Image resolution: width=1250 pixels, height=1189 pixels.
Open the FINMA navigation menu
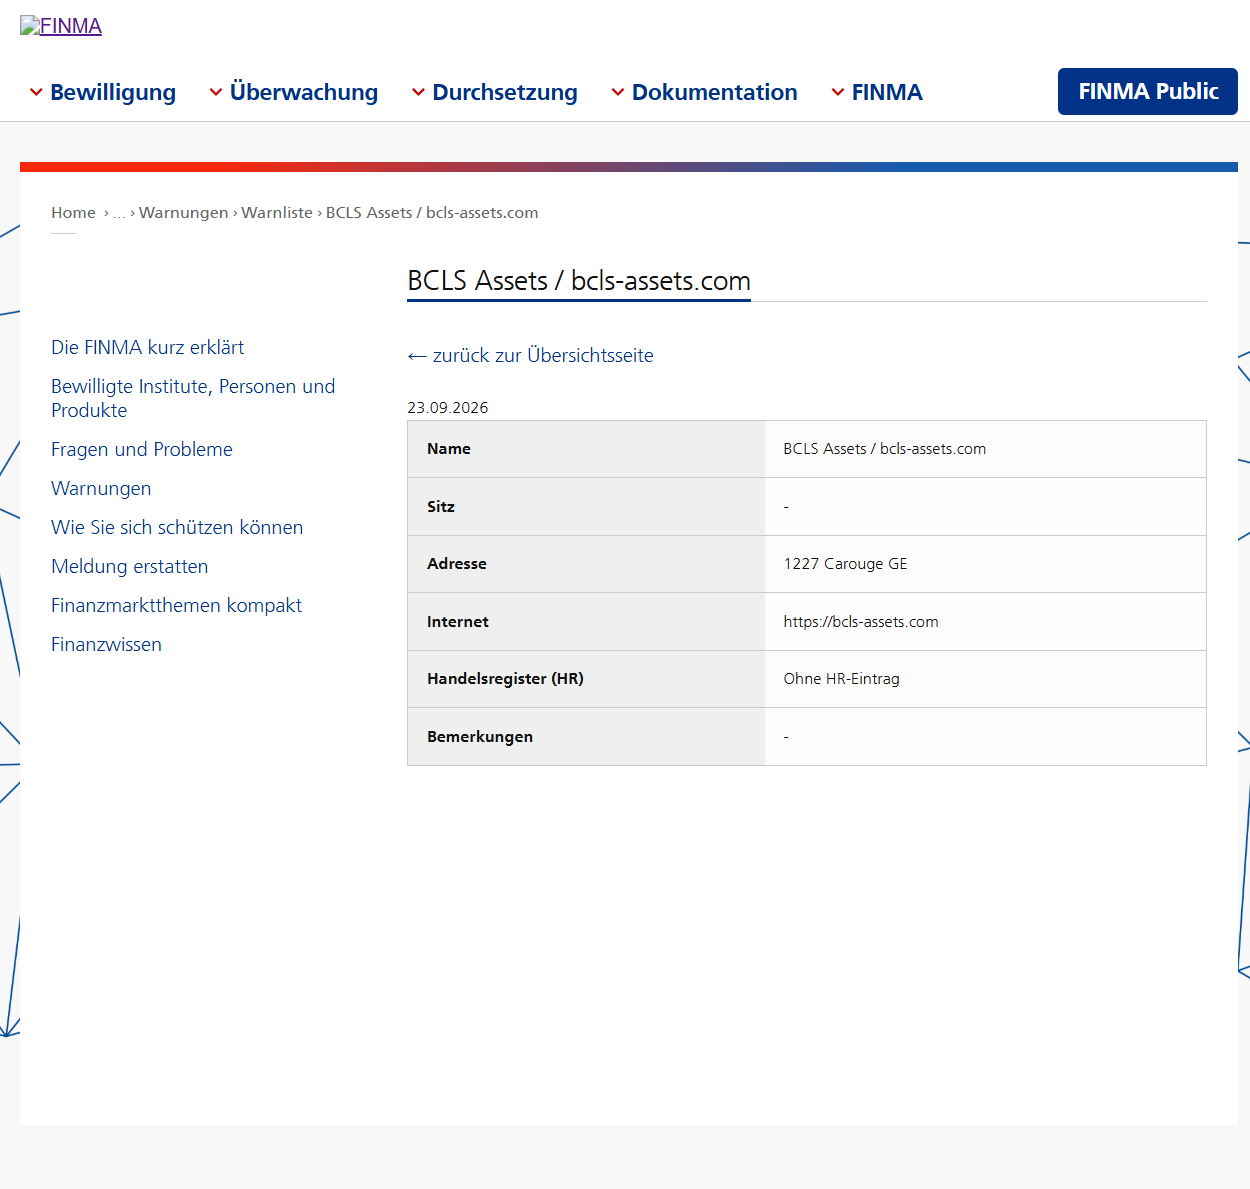coord(877,92)
